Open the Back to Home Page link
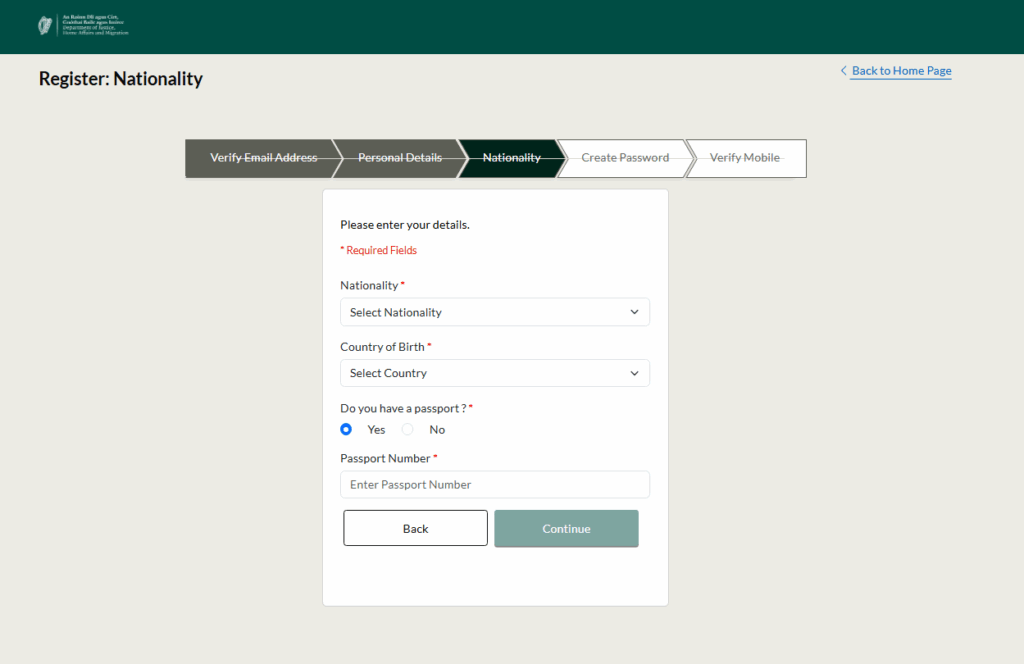Viewport: 1024px width, 664px height. click(x=901, y=71)
